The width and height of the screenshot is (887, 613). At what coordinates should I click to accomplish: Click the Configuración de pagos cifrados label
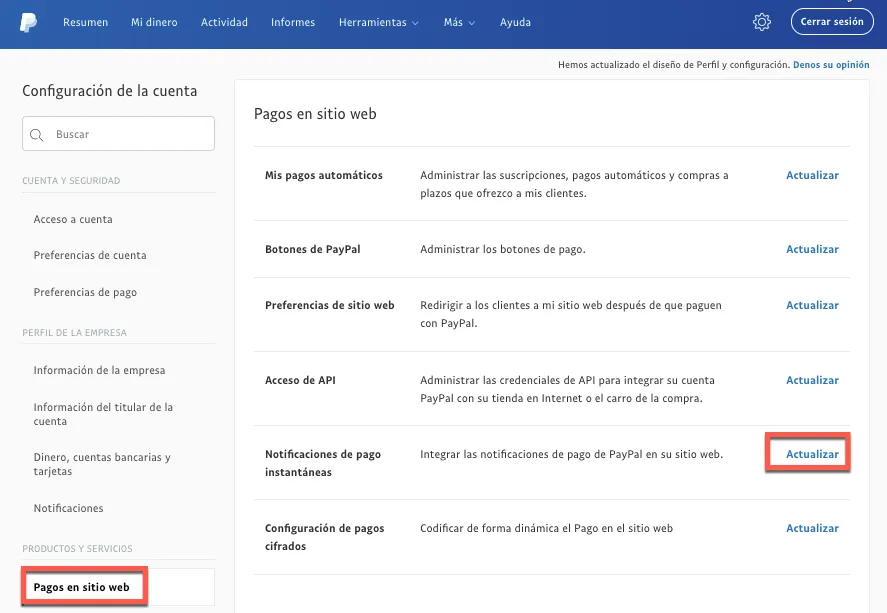coord(325,537)
